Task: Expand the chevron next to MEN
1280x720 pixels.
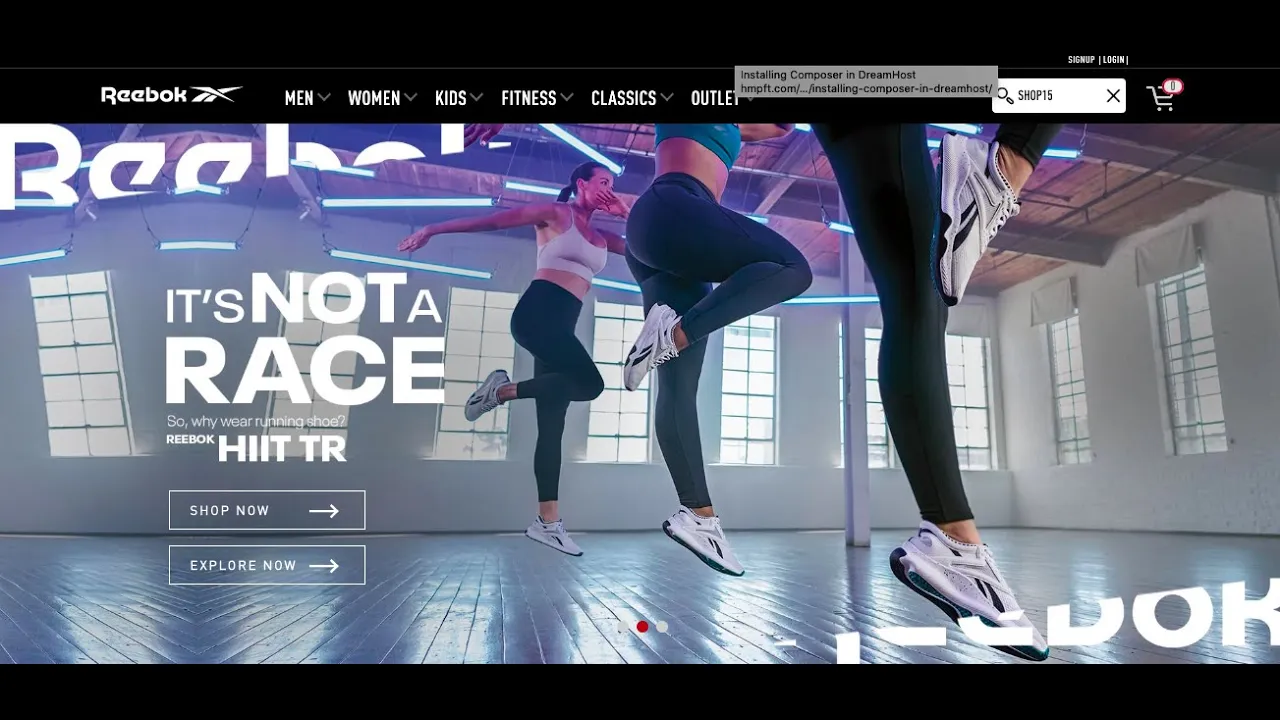Action: pyautogui.click(x=324, y=98)
